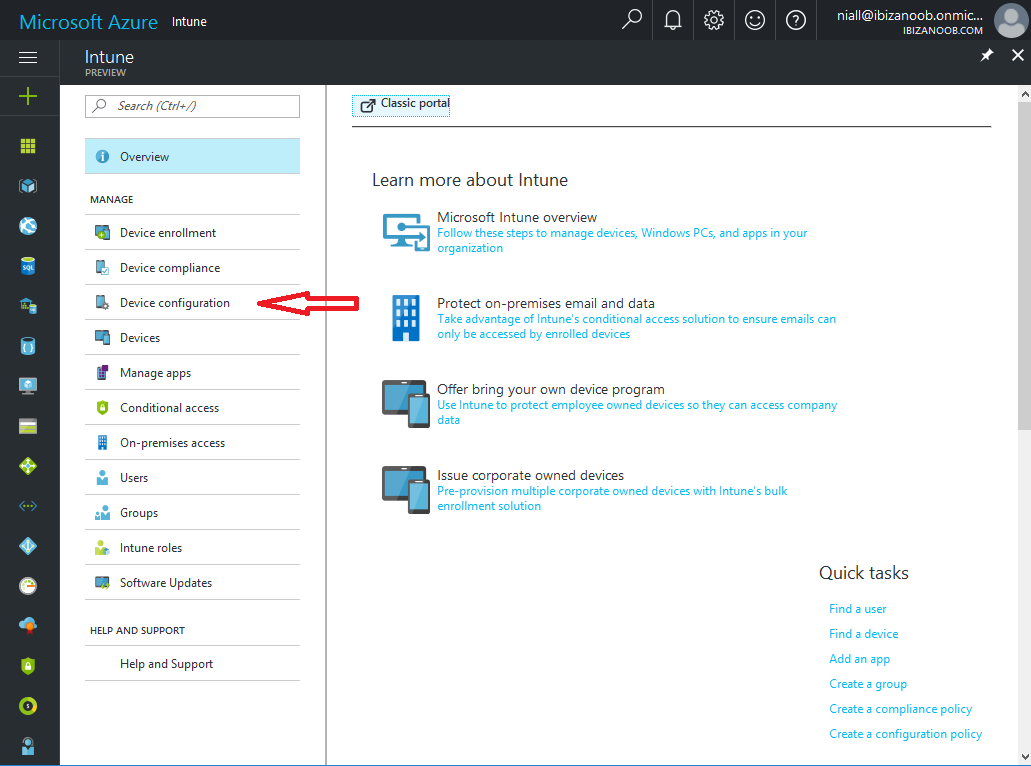Expand the hamburger menu in left sidebar
Viewport: 1031px width, 766px height.
[x=28, y=58]
